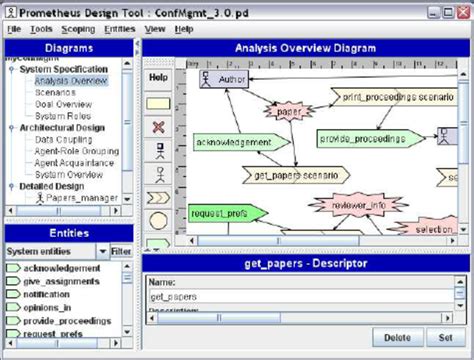The width and height of the screenshot is (474, 360).
Task: Select the actor stick figure palette tool
Action: click(160, 175)
